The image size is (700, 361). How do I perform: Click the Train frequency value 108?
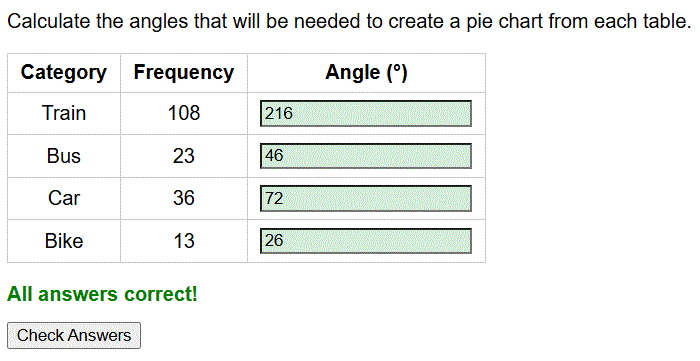[x=184, y=113]
